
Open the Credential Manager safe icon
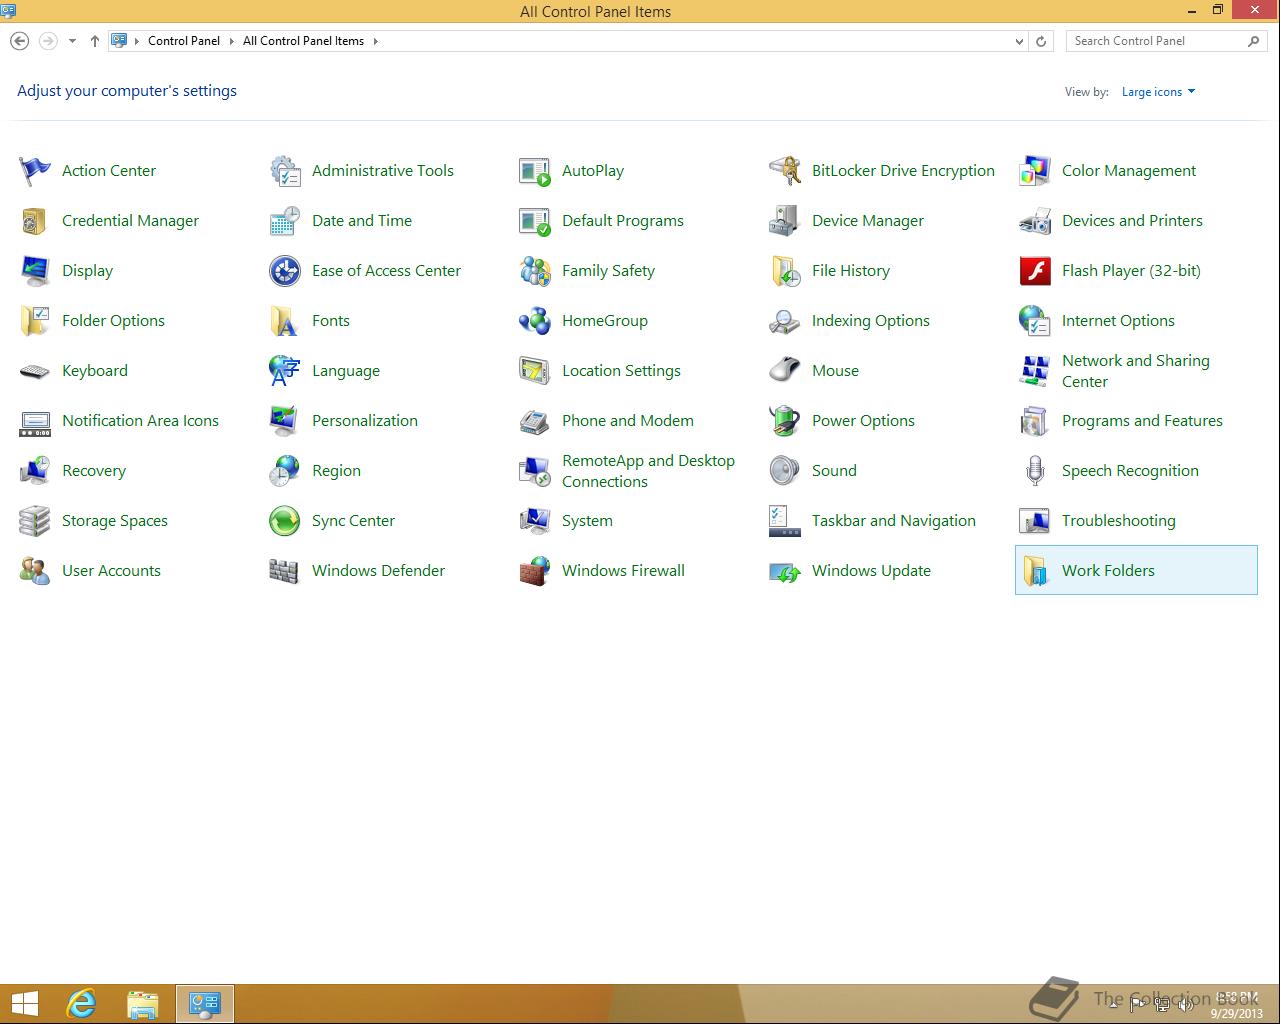point(35,221)
